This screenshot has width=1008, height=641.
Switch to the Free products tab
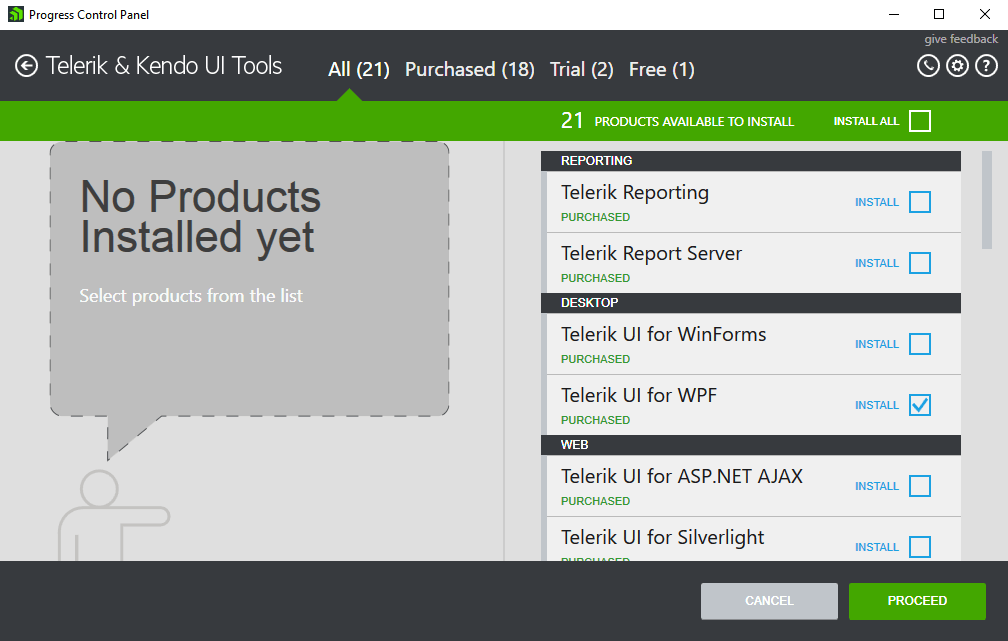pyautogui.click(x=661, y=69)
